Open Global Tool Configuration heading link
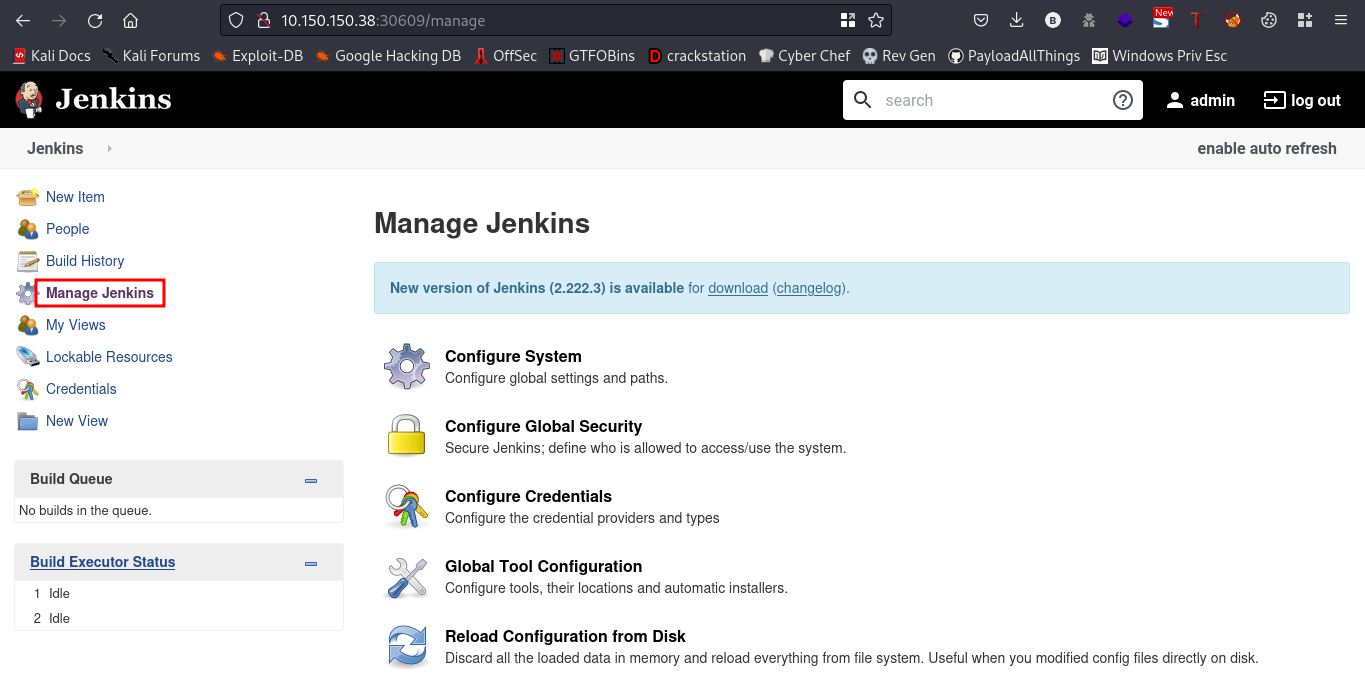The width and height of the screenshot is (1365, 693). (x=543, y=566)
